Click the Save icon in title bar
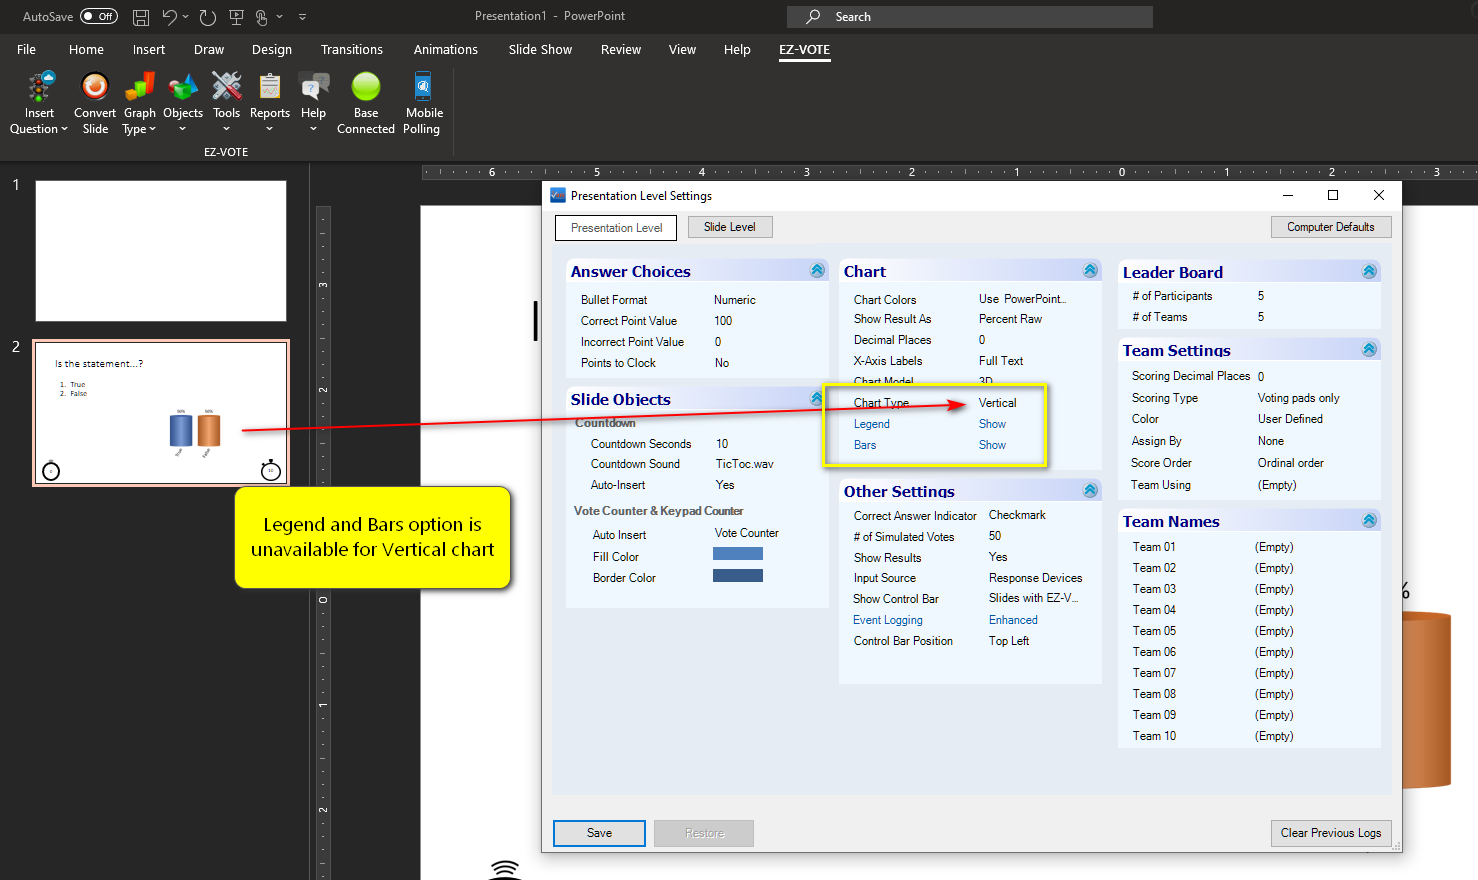The image size is (1478, 880). point(141,17)
